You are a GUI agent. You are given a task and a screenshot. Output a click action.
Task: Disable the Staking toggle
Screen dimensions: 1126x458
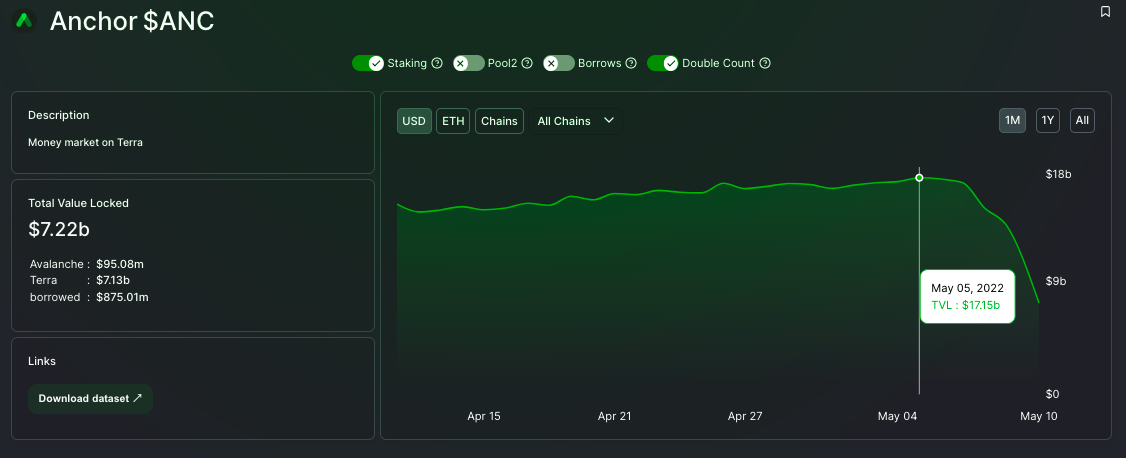[368, 63]
